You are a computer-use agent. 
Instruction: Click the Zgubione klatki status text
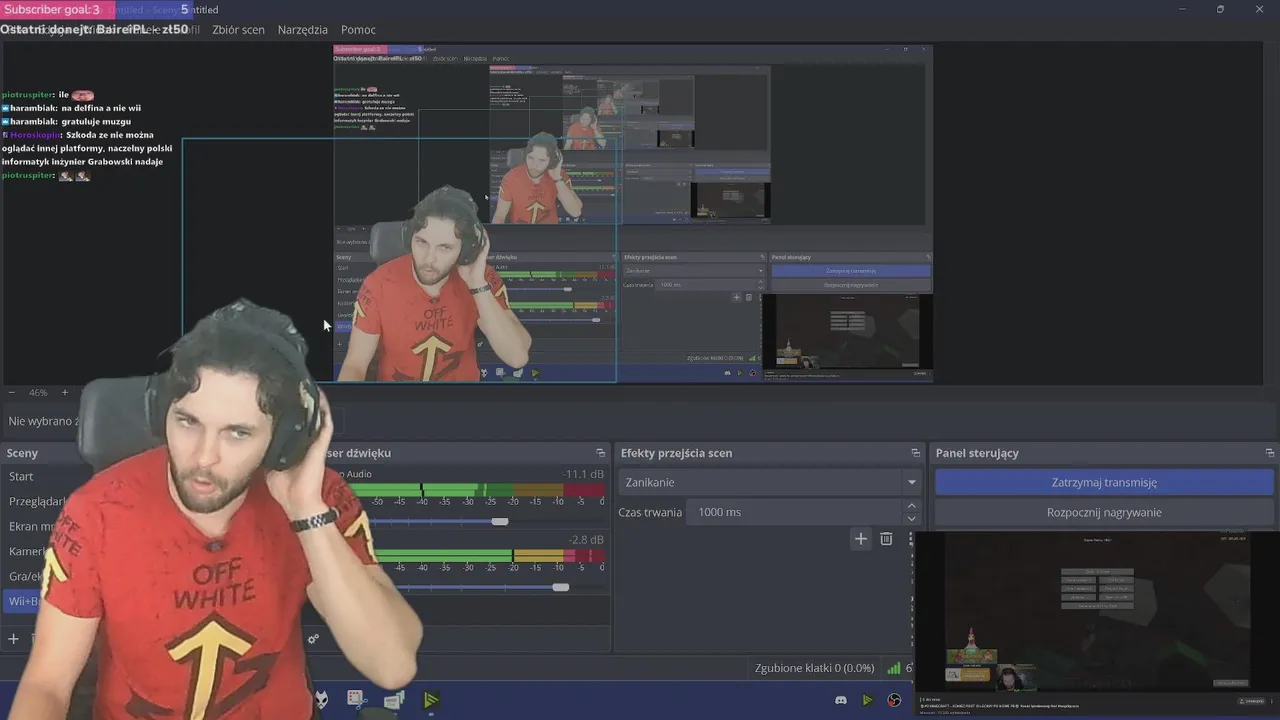[x=814, y=668]
